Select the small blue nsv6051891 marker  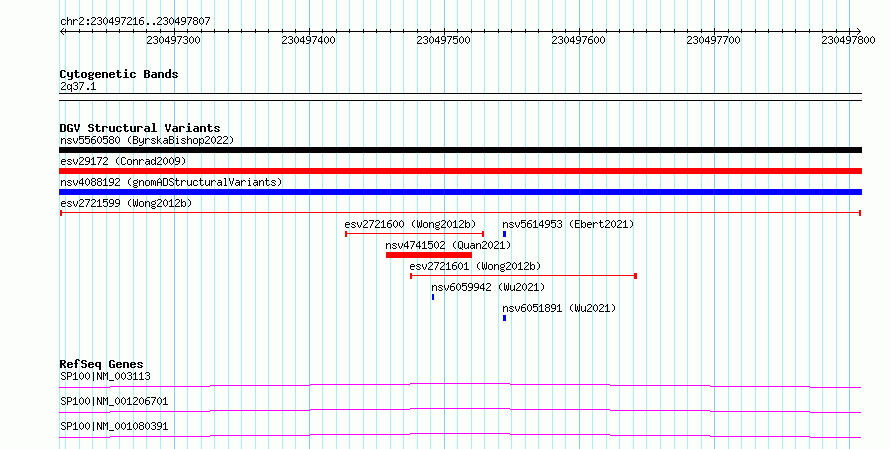(x=504, y=318)
